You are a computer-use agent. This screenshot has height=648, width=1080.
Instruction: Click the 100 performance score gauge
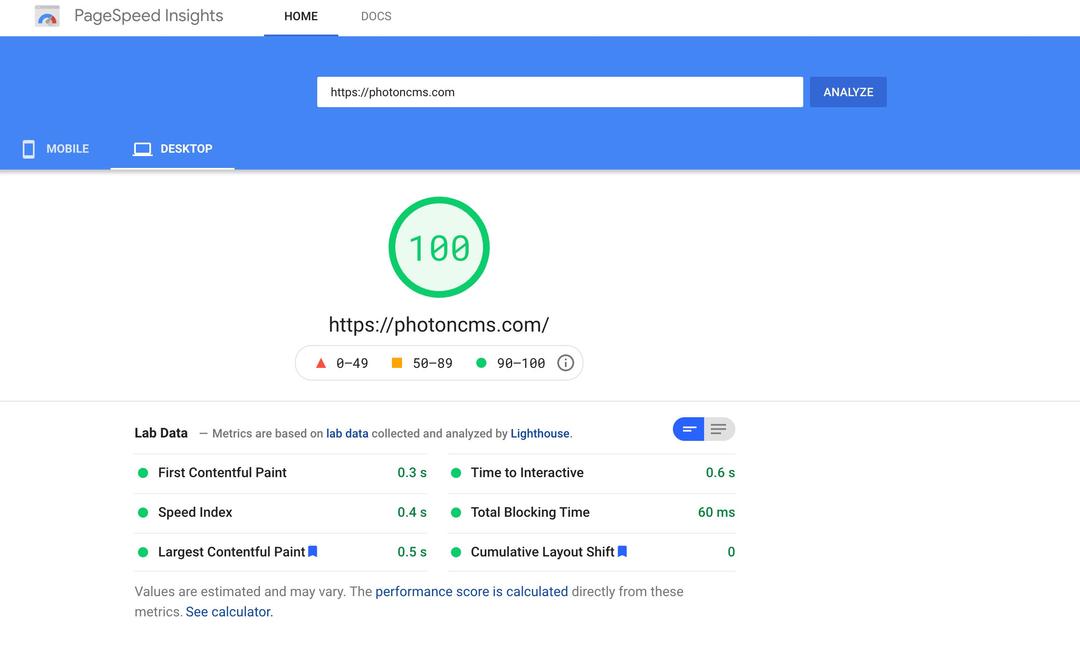pyautogui.click(x=439, y=247)
